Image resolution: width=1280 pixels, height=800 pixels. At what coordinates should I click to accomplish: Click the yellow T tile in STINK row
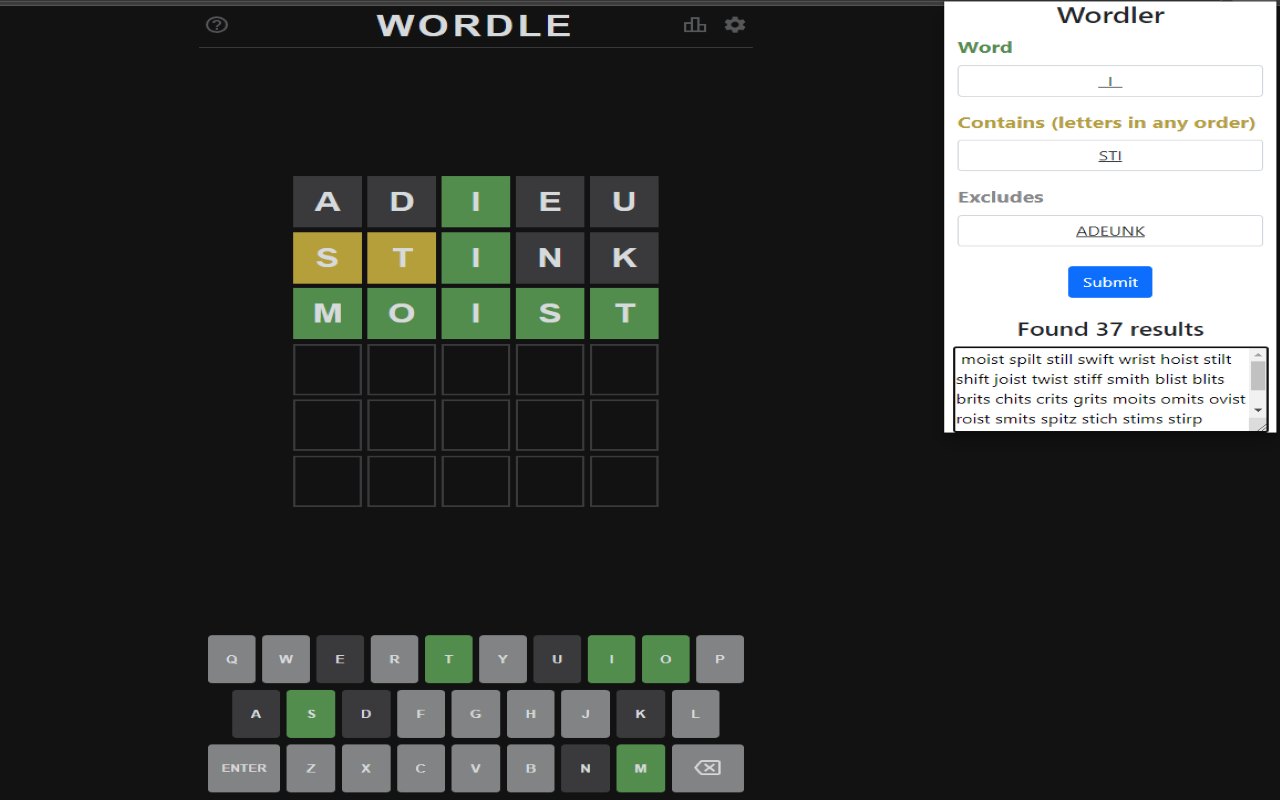[402, 257]
